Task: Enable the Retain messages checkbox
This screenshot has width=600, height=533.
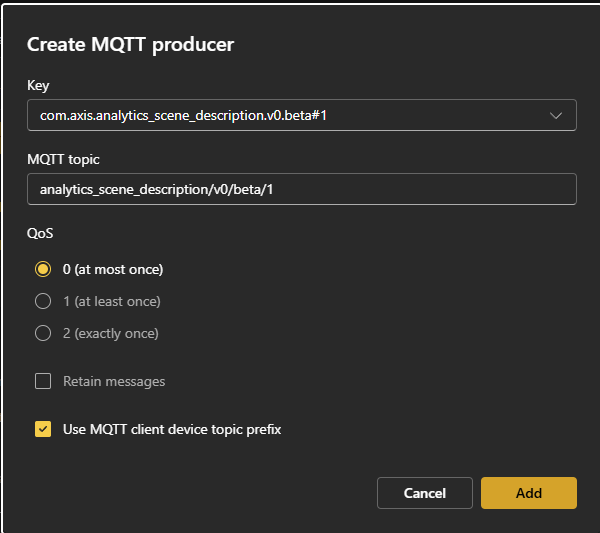Action: pyautogui.click(x=43, y=381)
